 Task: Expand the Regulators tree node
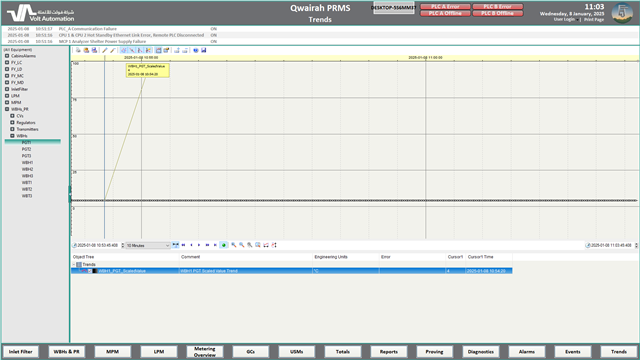click(12, 122)
